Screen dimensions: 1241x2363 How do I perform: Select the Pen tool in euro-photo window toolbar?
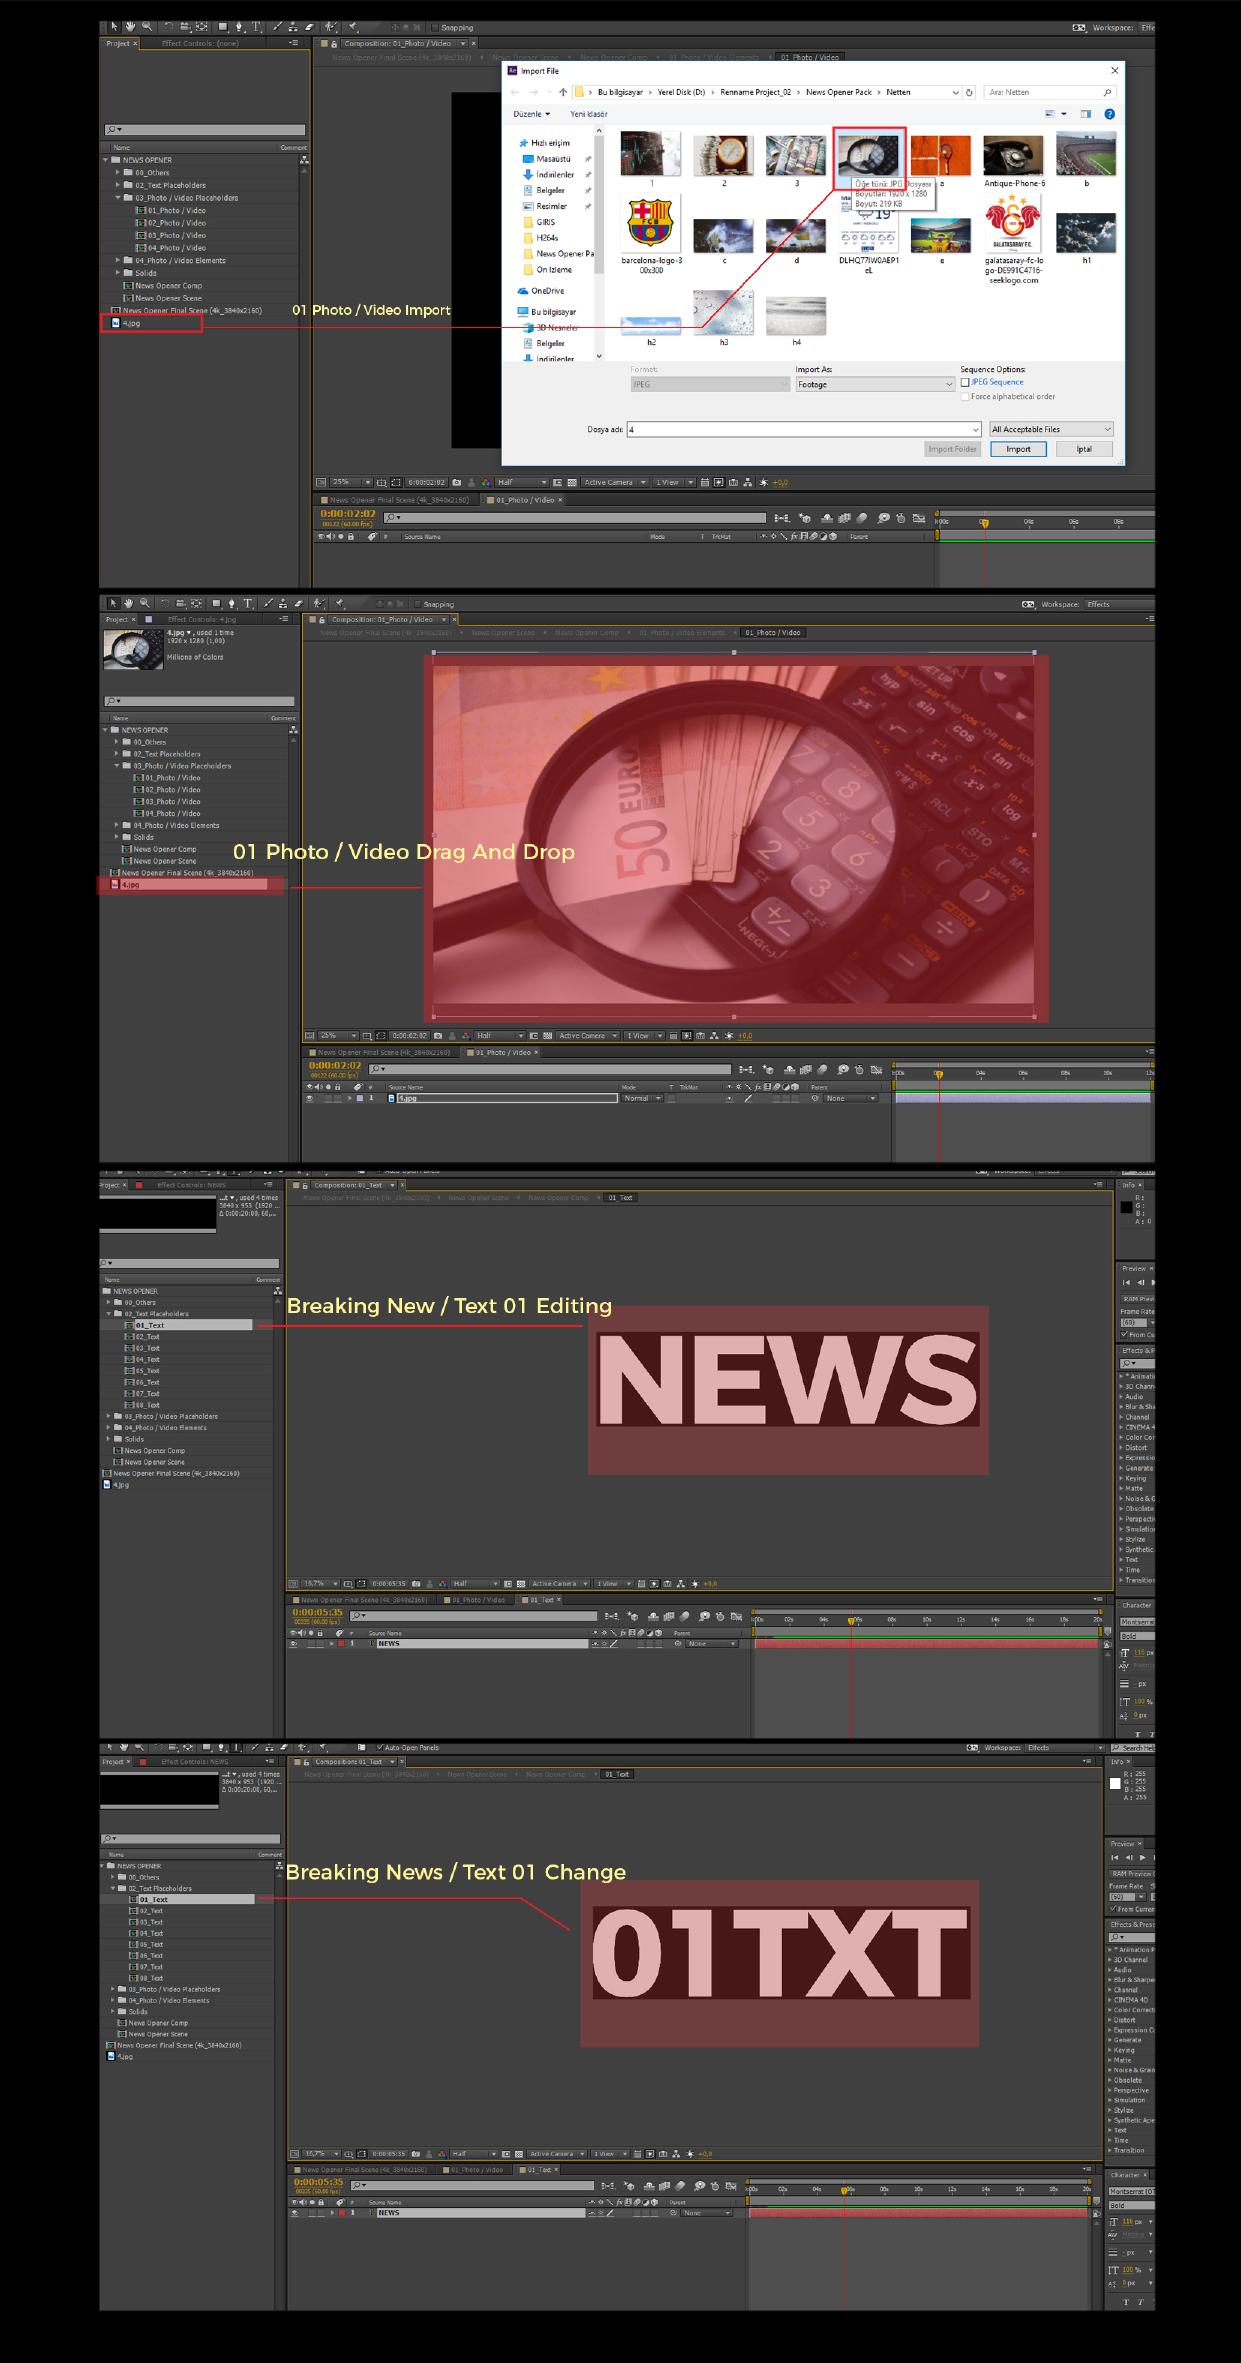(232, 603)
